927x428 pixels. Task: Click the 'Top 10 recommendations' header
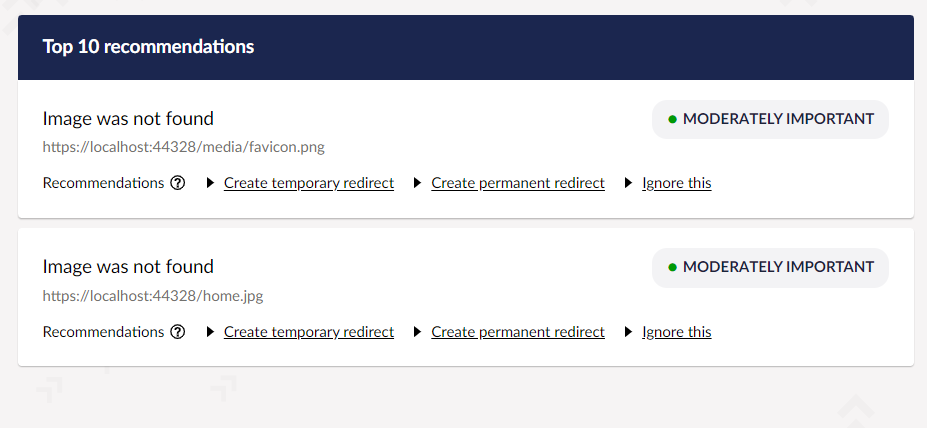148,47
